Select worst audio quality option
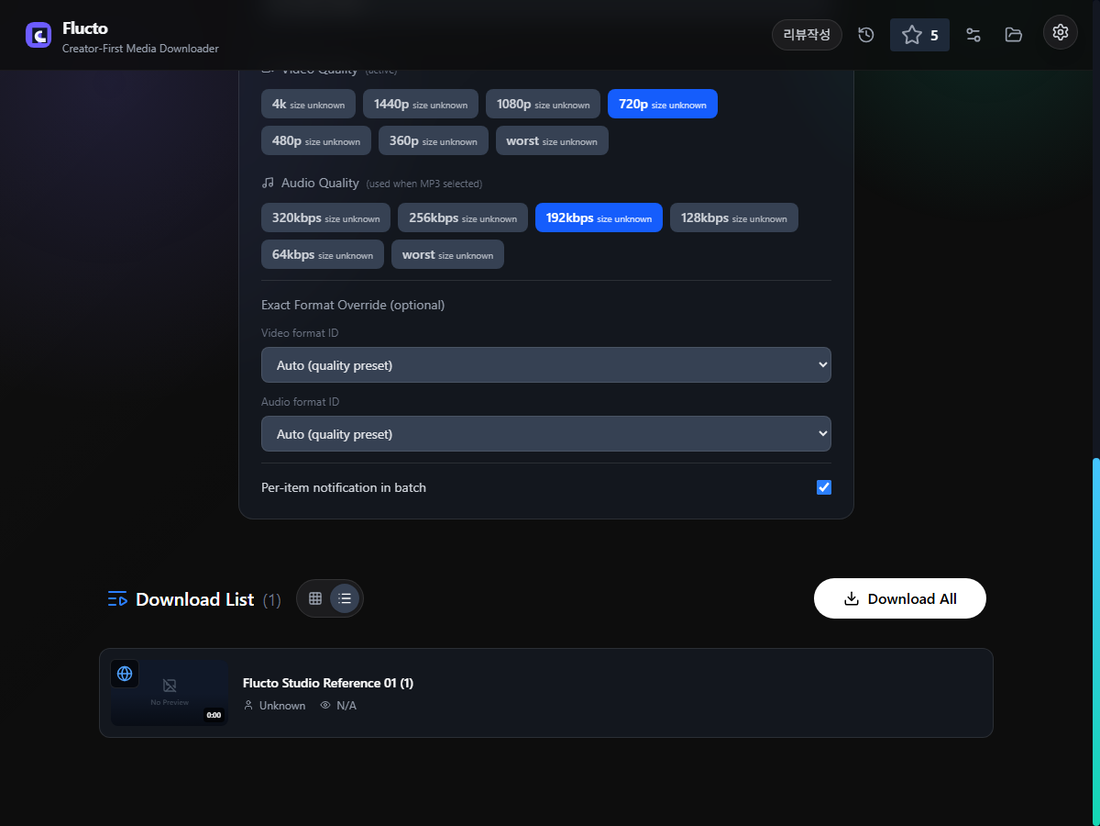Screen dimensions: 1100x826 coord(448,255)
